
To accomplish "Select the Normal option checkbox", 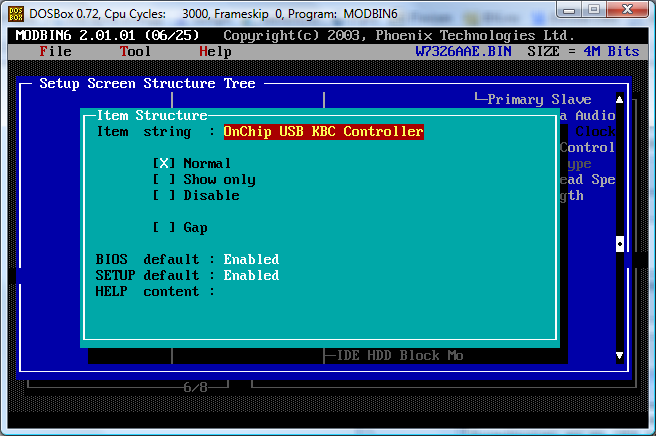I will point(164,163).
